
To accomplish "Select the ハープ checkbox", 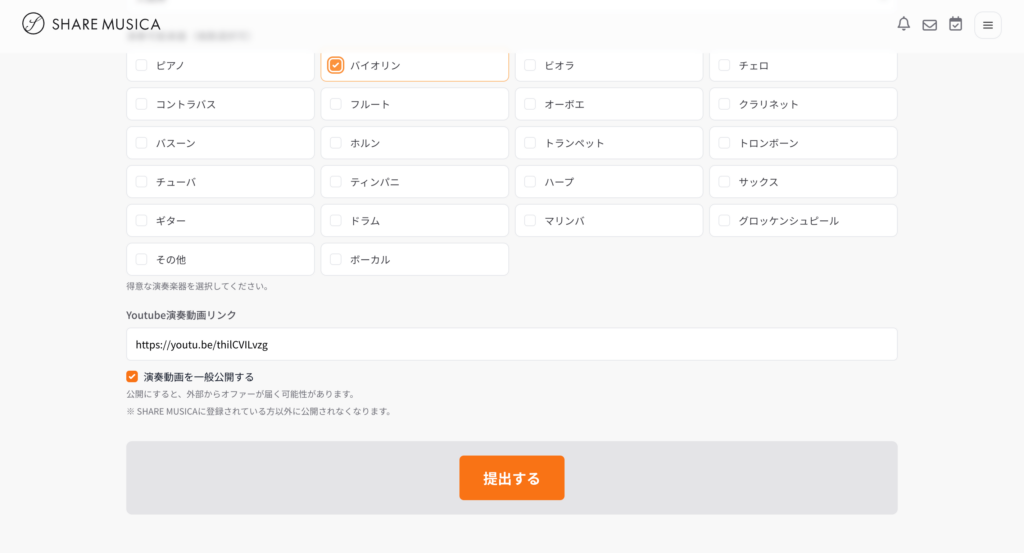I will coord(530,182).
